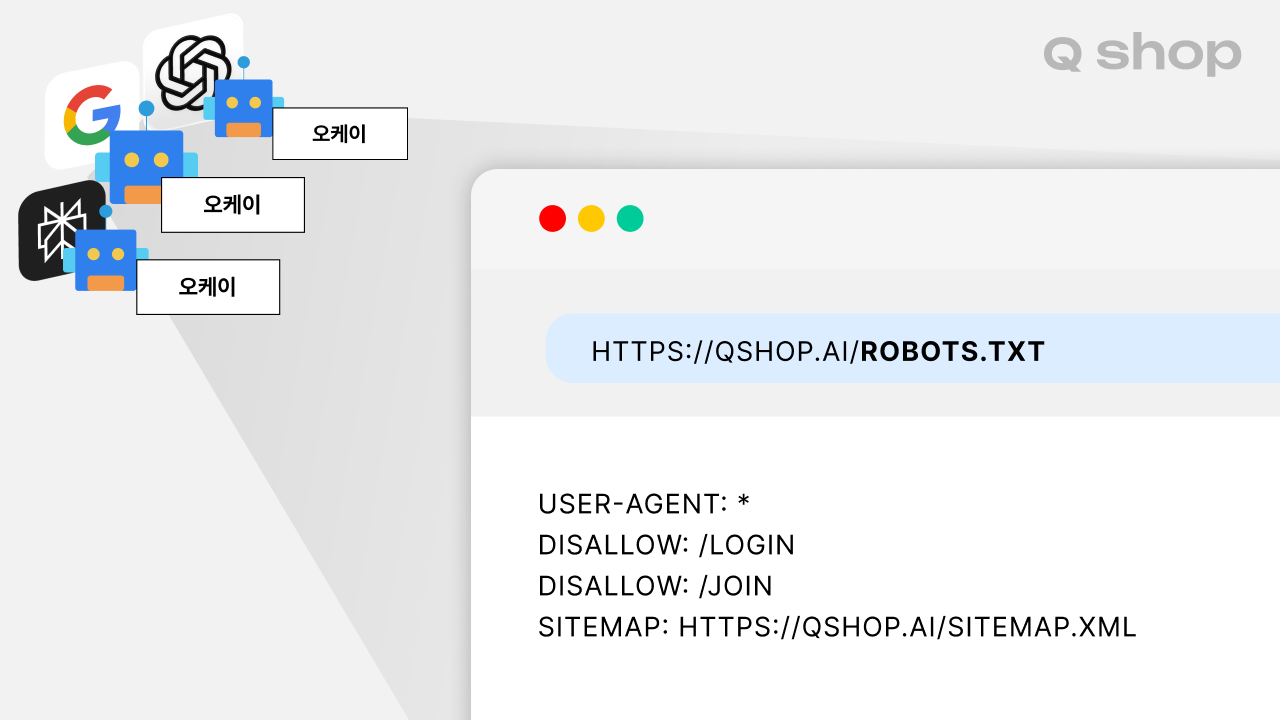Click the yellow minimize window dot
Image resolution: width=1280 pixels, height=720 pixels.
(x=591, y=218)
